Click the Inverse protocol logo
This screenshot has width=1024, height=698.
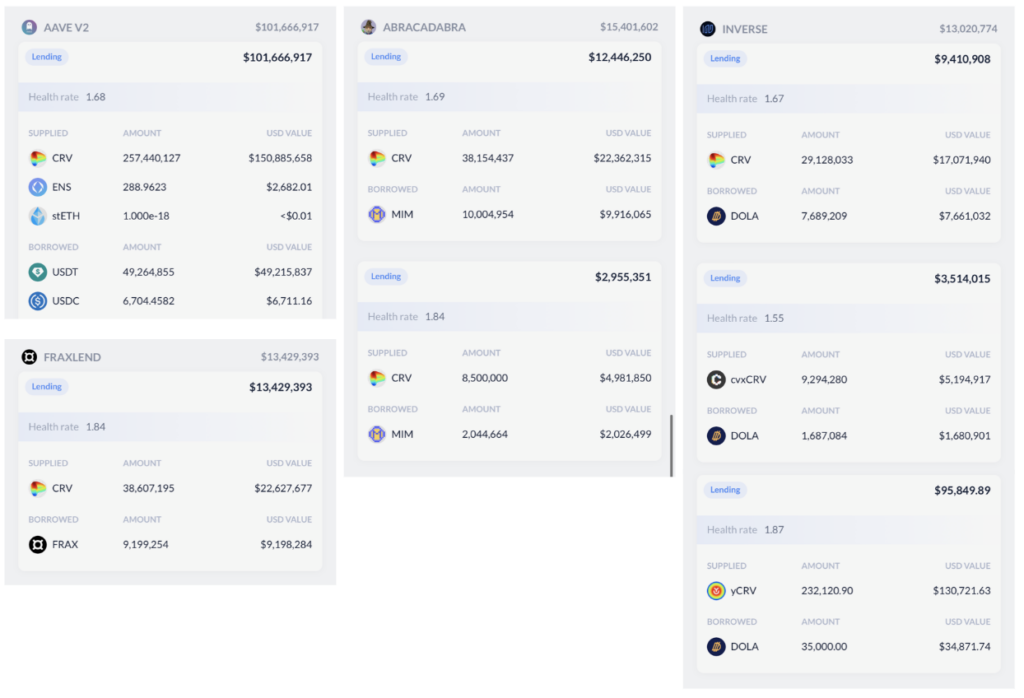[707, 29]
